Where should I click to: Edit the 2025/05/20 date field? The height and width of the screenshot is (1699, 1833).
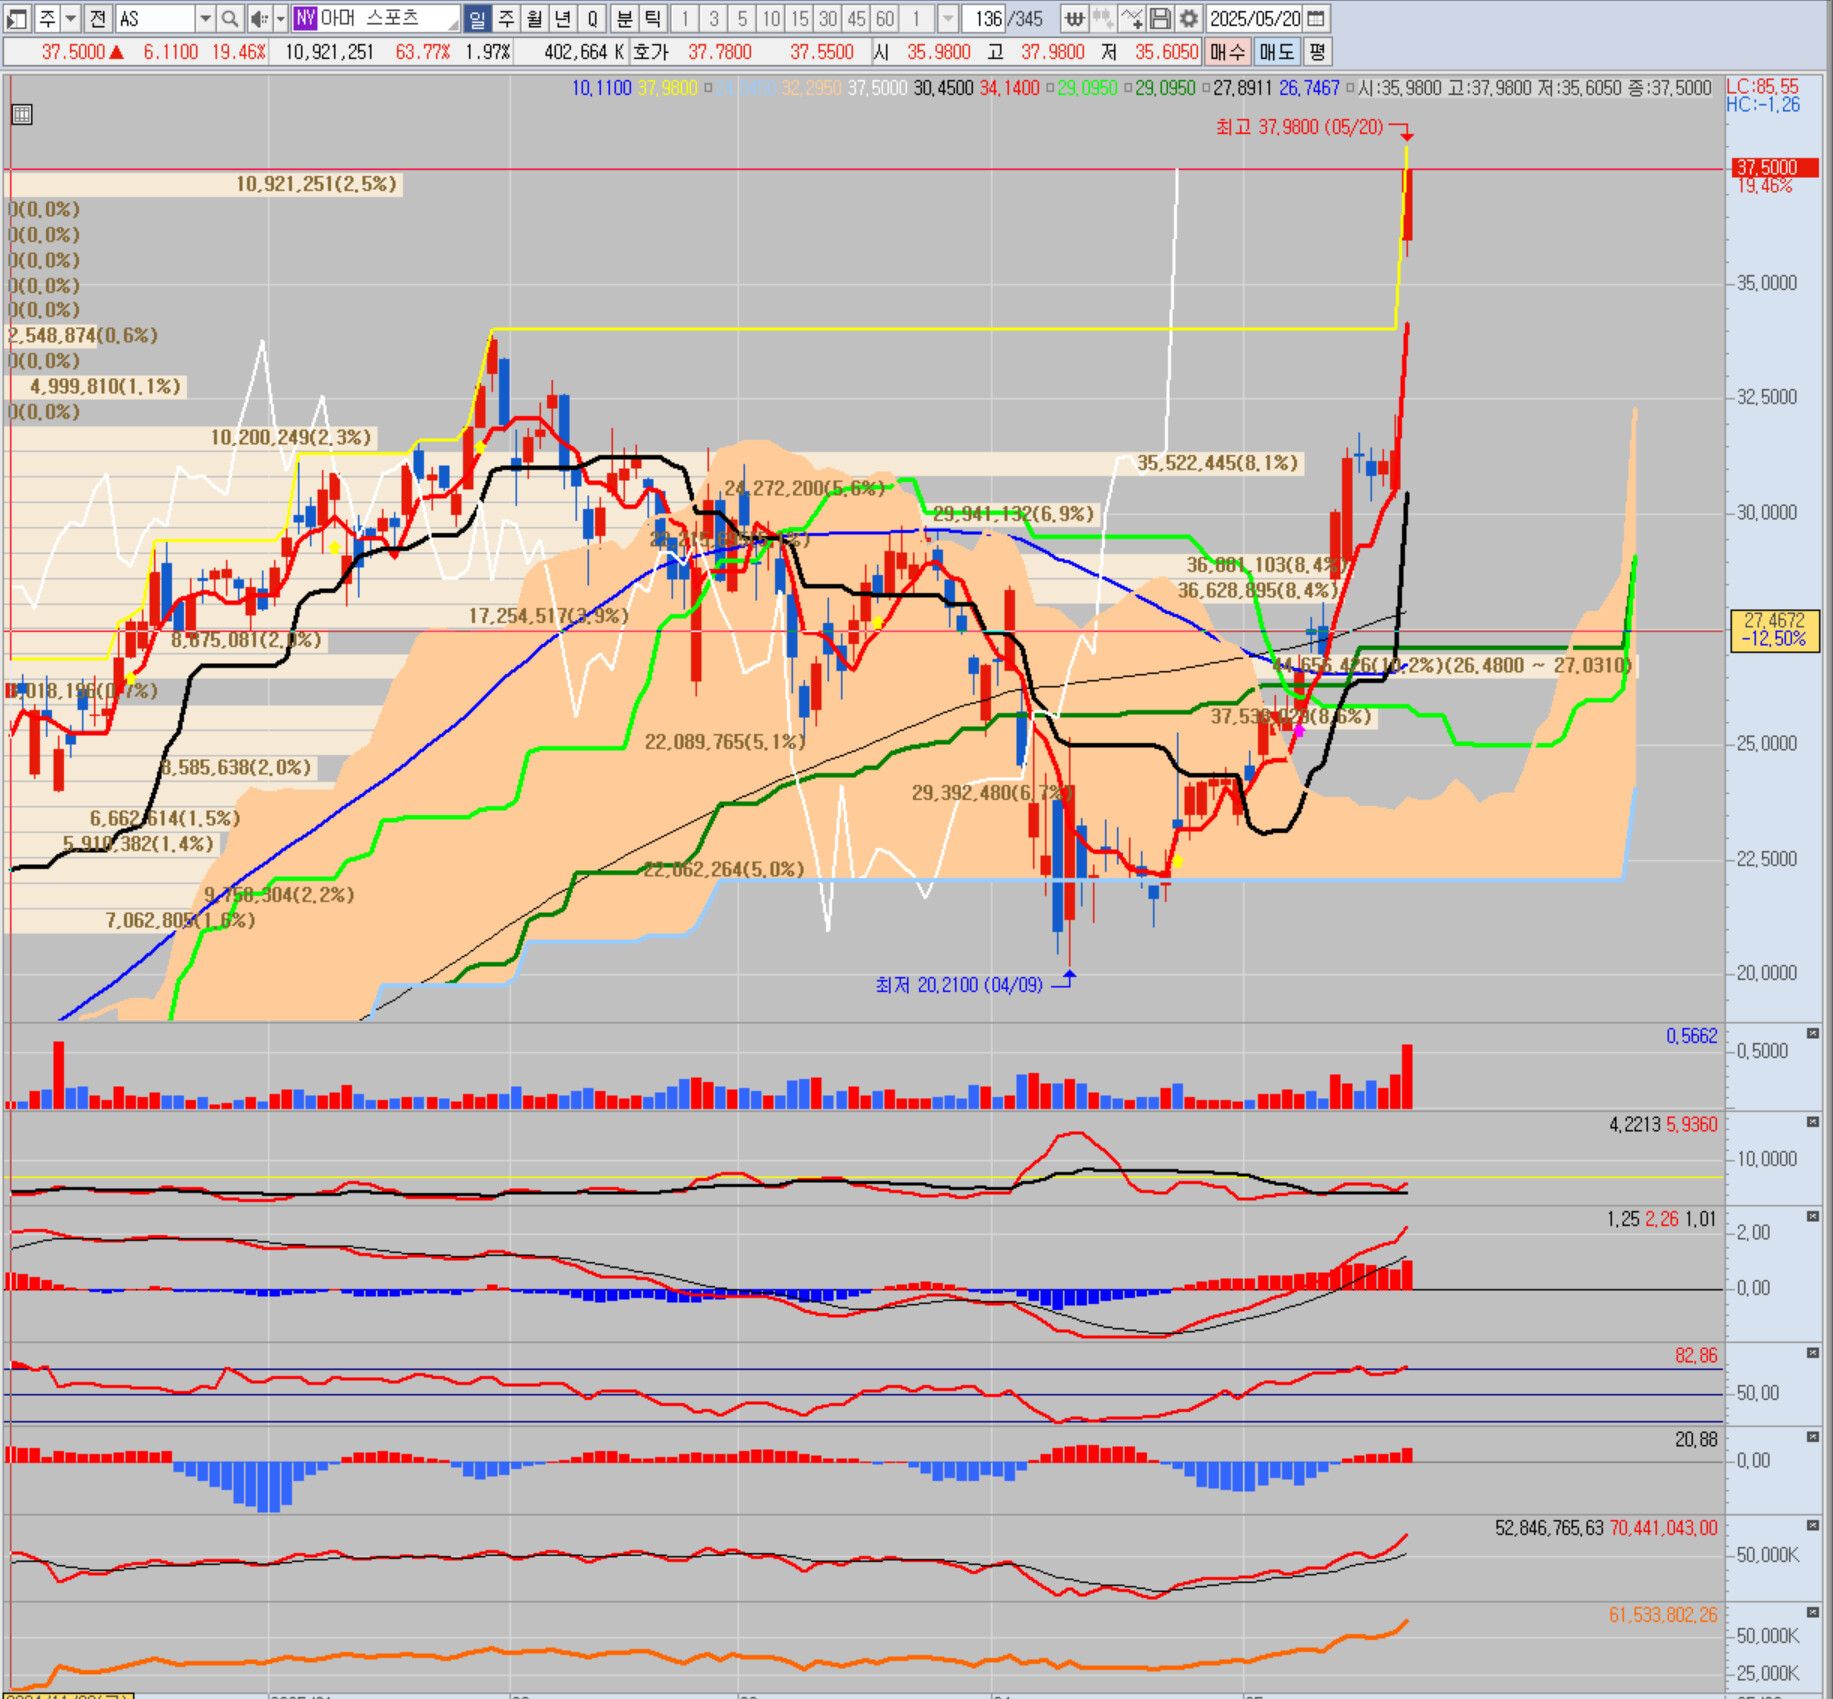(1255, 18)
